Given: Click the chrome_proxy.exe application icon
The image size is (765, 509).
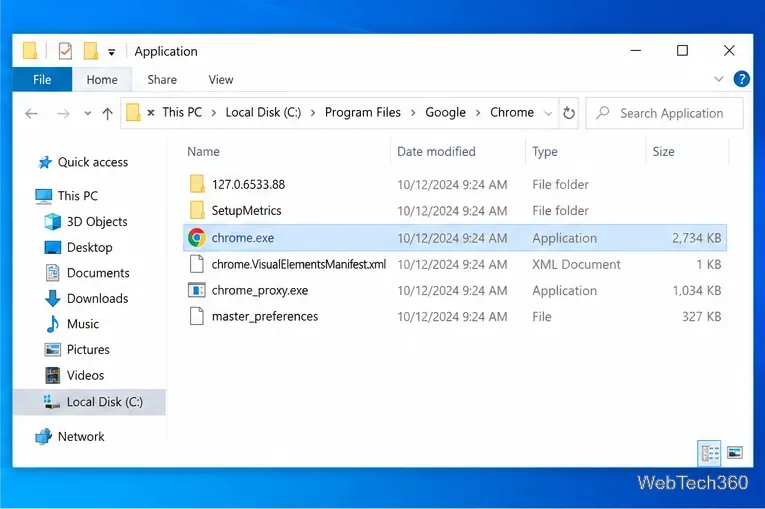Looking at the screenshot, I should click(x=197, y=290).
